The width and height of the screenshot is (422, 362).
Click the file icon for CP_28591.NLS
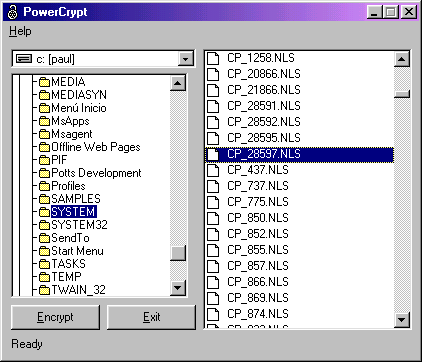tap(213, 106)
